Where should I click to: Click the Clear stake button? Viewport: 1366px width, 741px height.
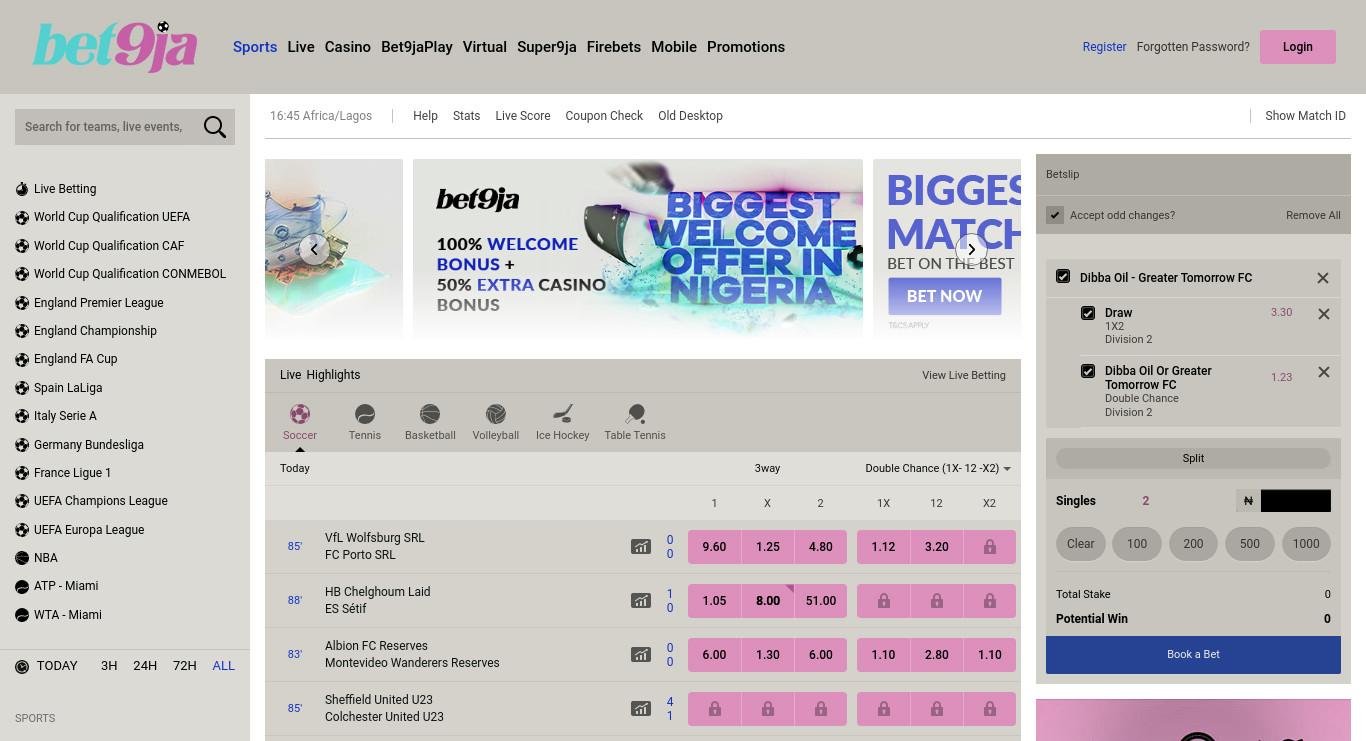[1081, 544]
